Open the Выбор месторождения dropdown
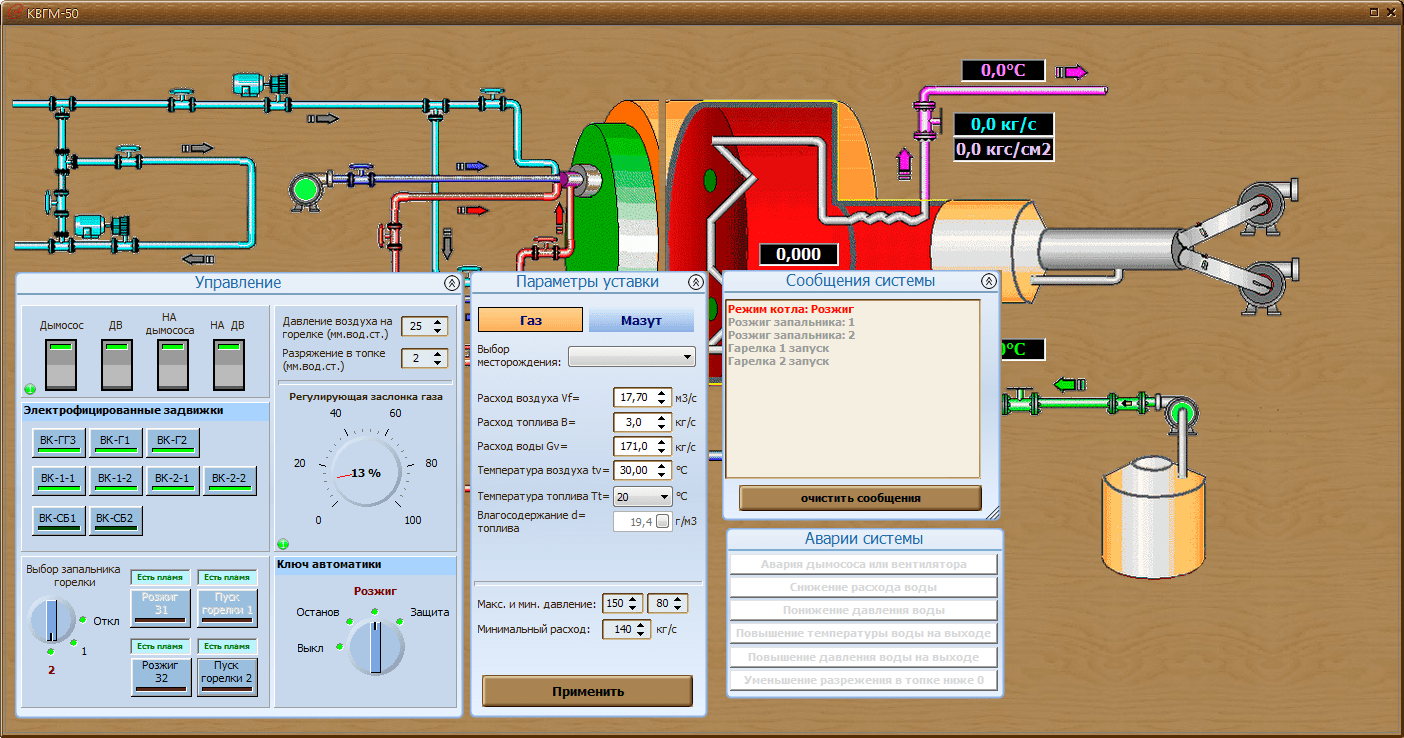 [x=632, y=357]
